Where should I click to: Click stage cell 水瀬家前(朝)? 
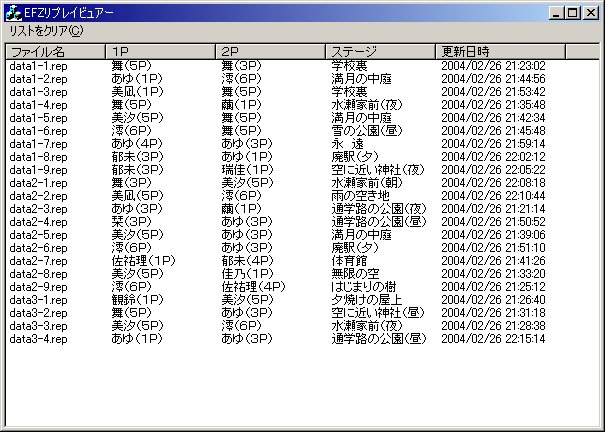tap(367, 183)
